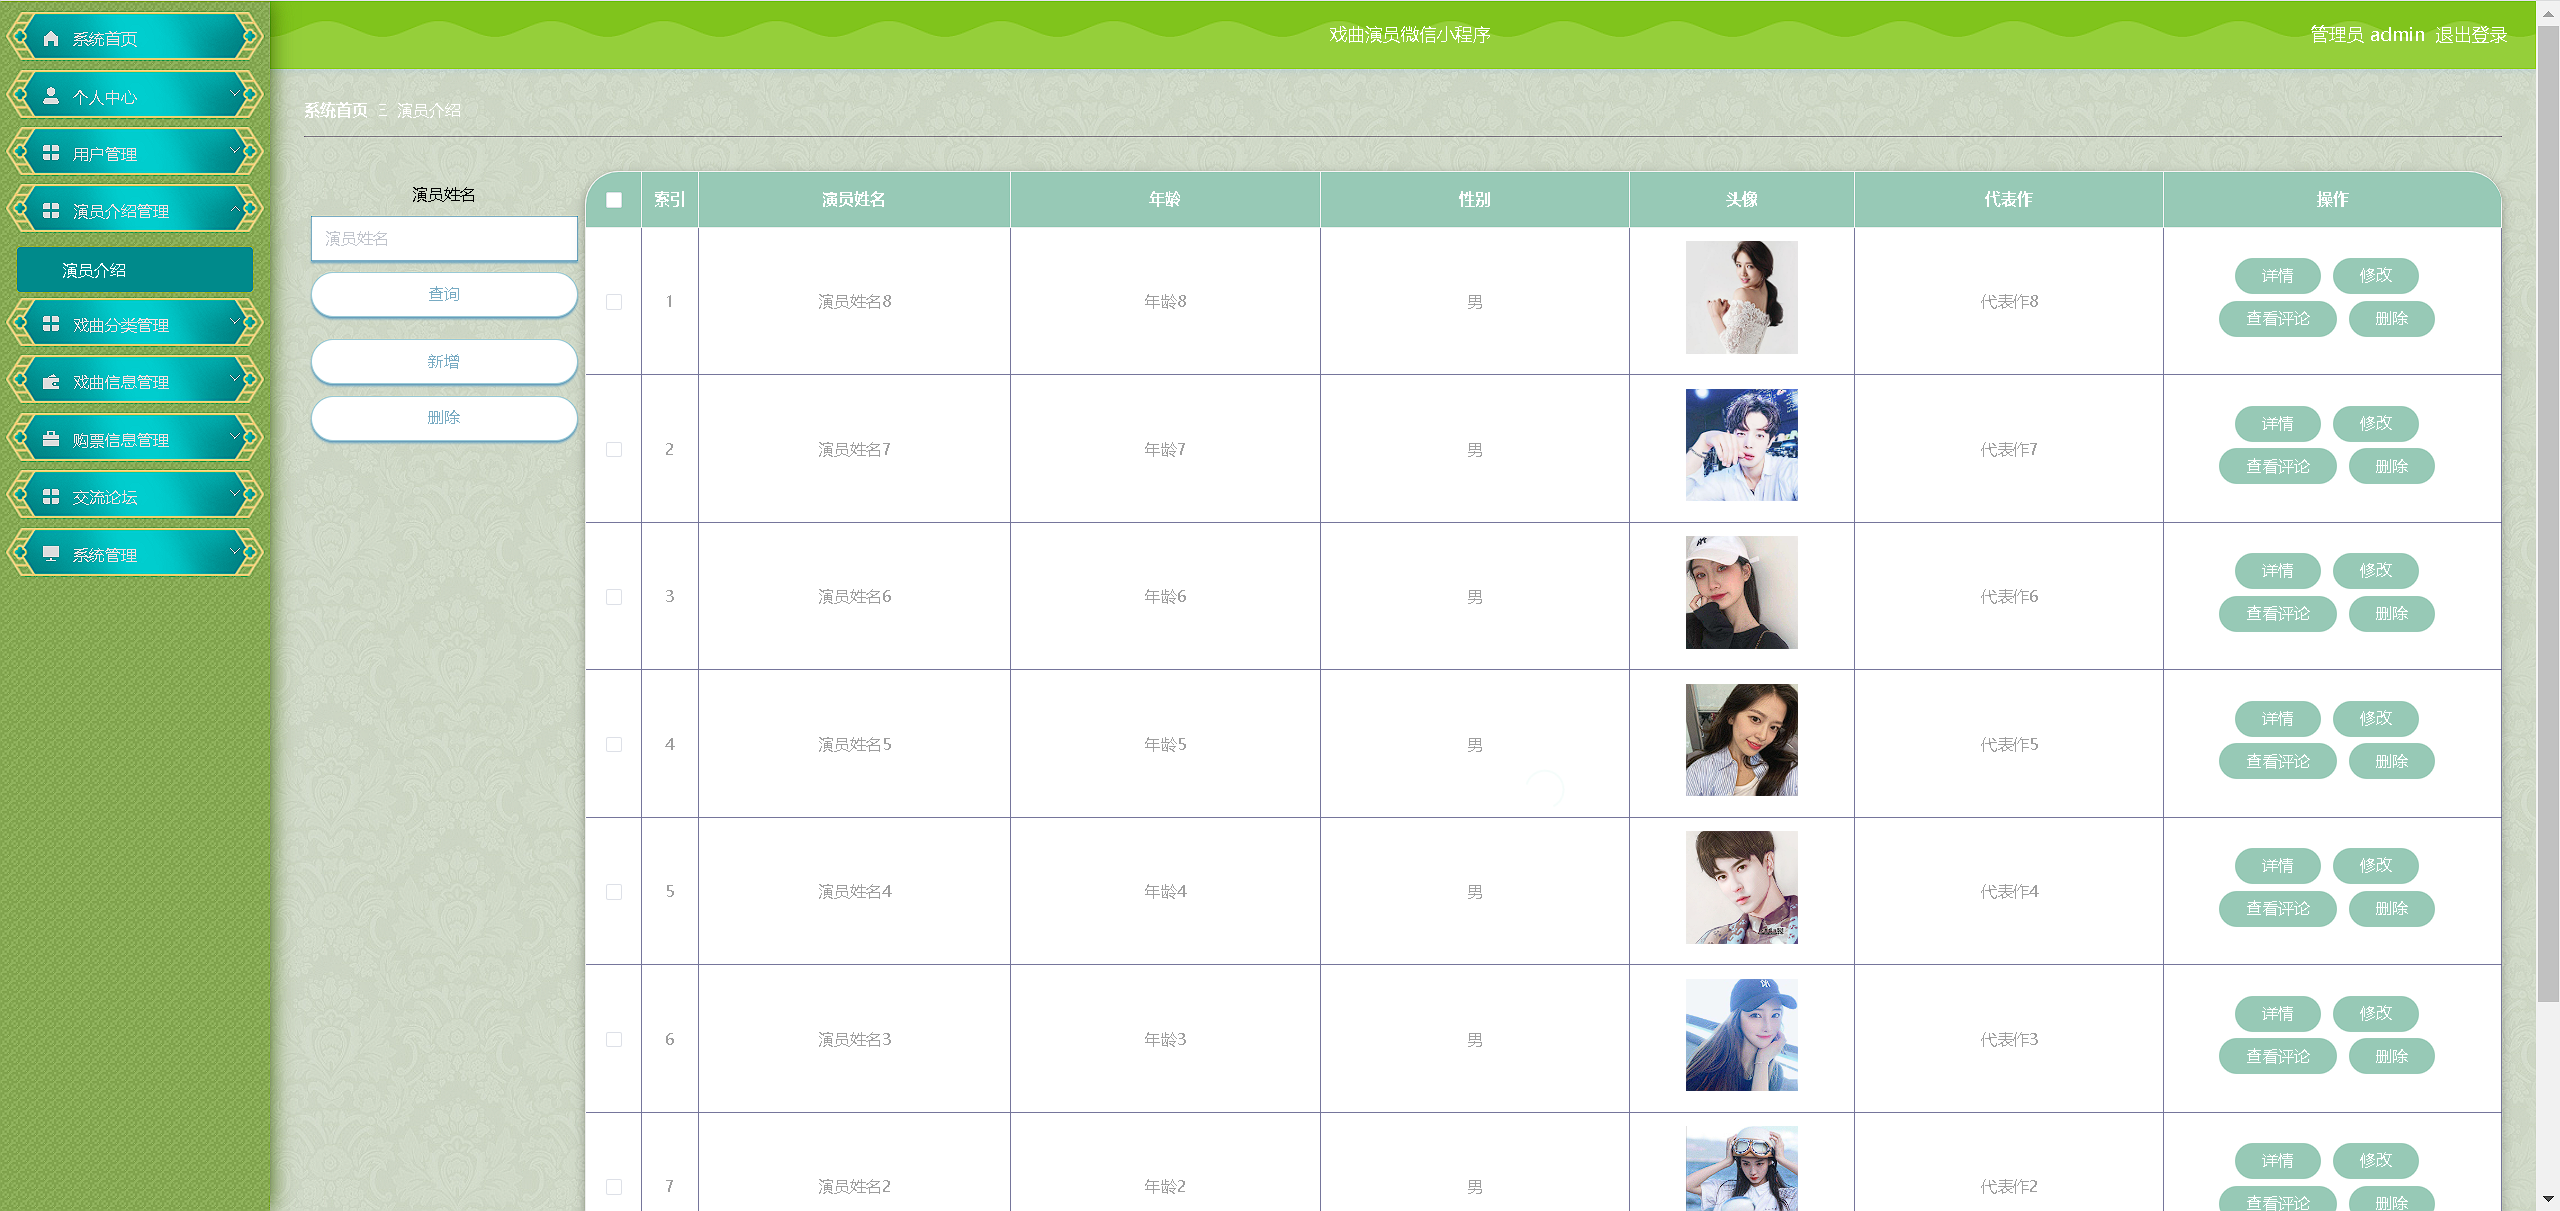2560x1211 pixels.
Task: Click the wallet icon beside 戏曲信息管理
Action: click(51, 382)
